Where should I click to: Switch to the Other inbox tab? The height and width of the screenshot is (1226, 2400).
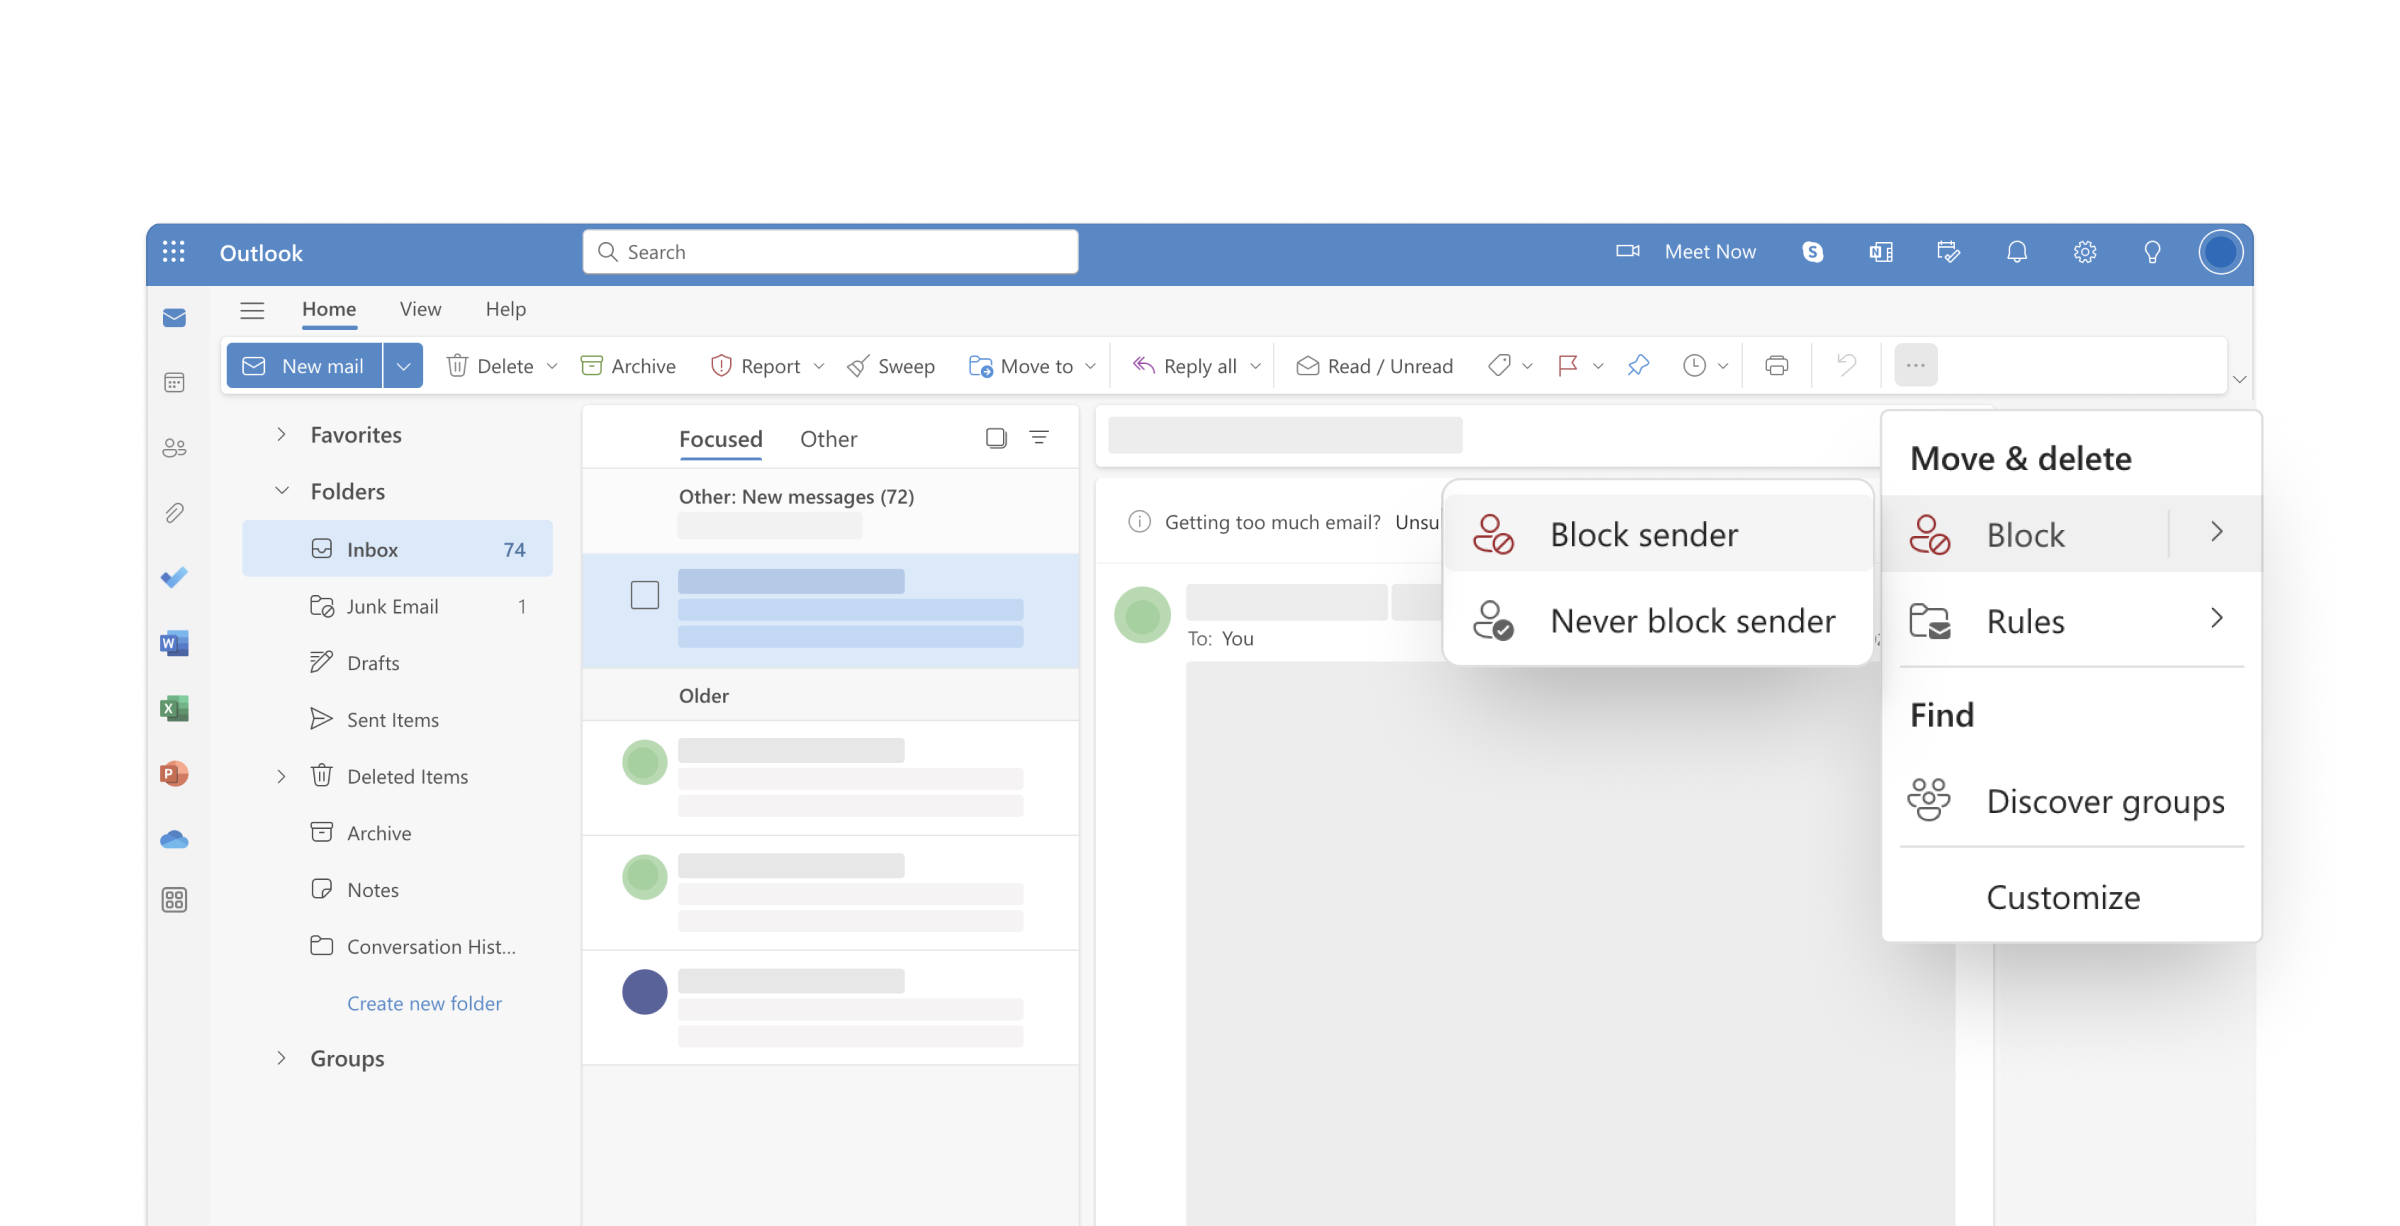point(828,439)
